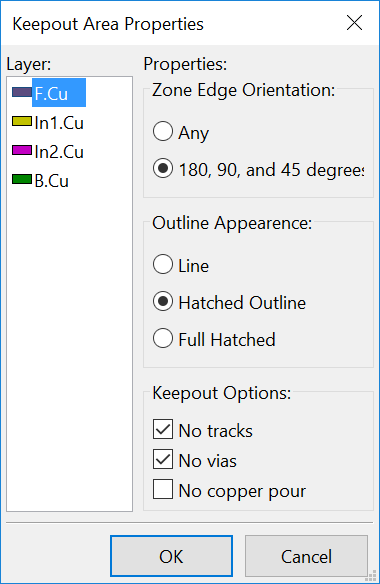
Task: Select the F.Cu layer entry
Action: tap(59, 93)
